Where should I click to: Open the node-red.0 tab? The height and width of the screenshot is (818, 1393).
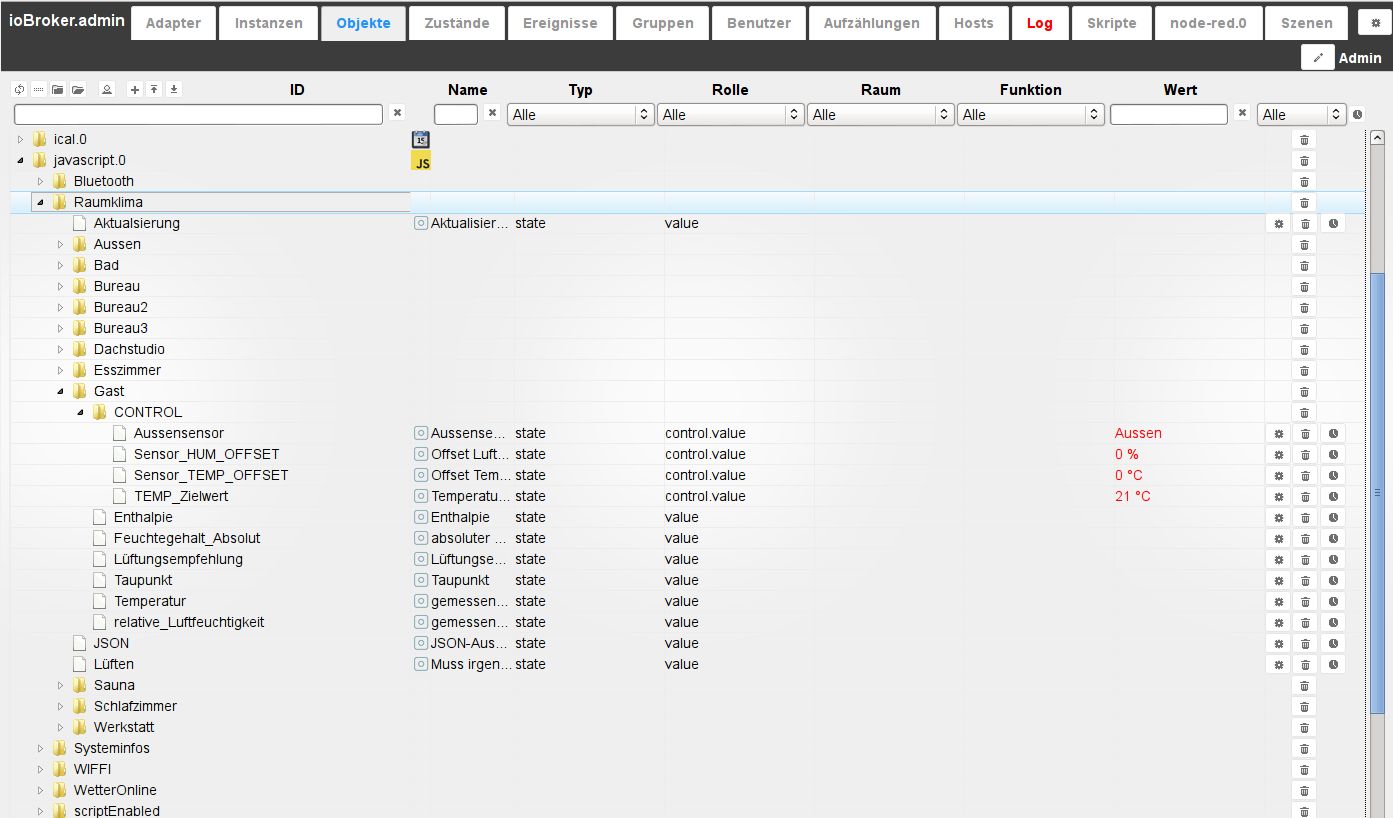coord(1208,23)
